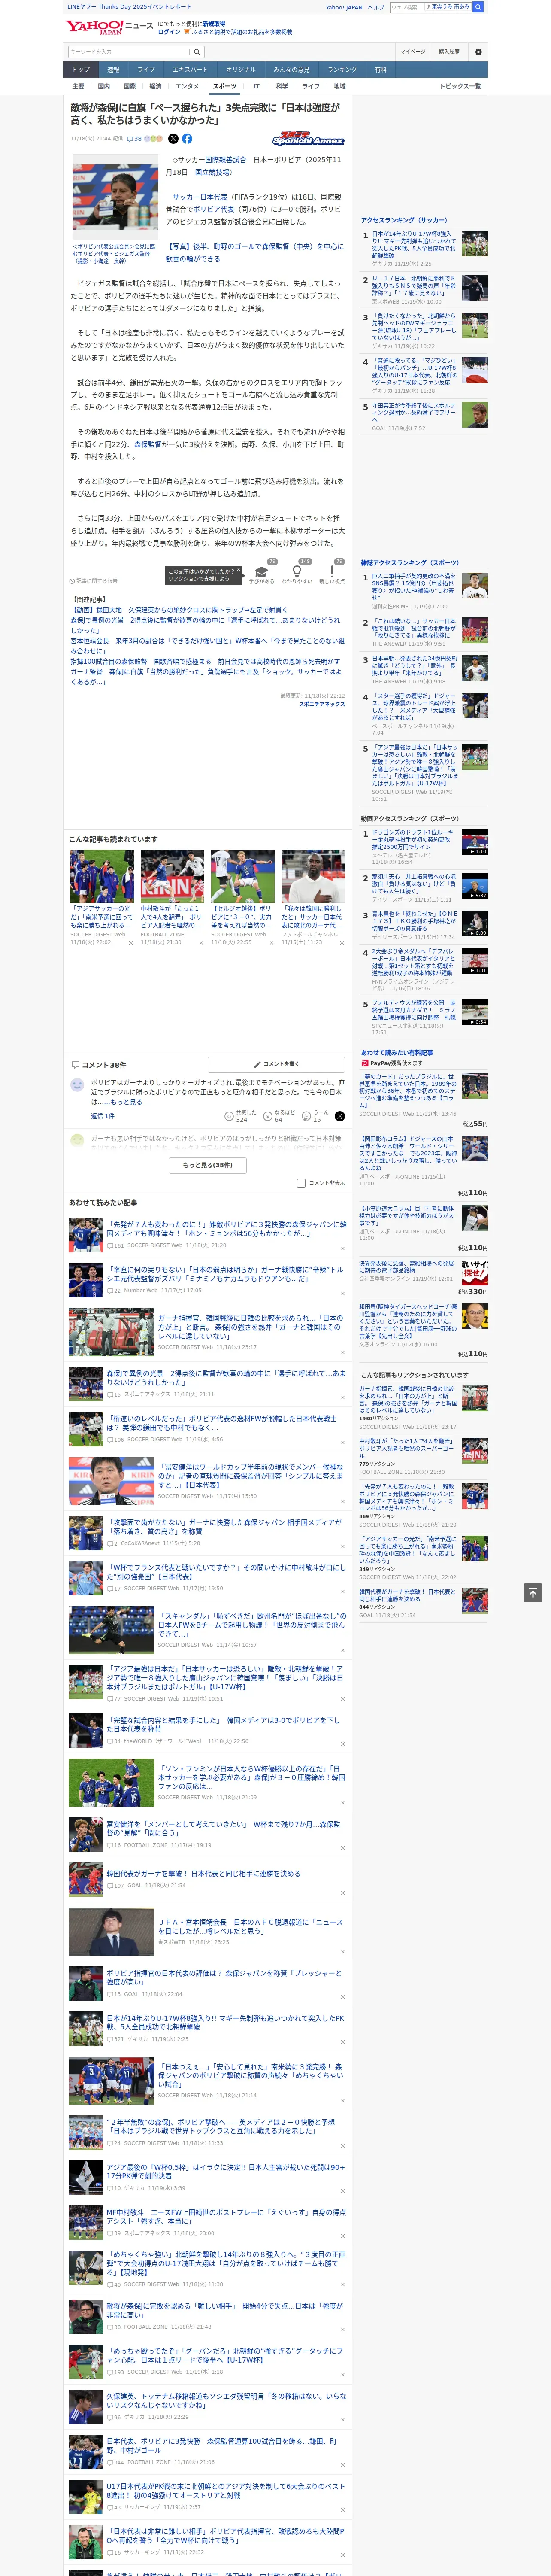Open the 主要 category tab

pos(78,86)
